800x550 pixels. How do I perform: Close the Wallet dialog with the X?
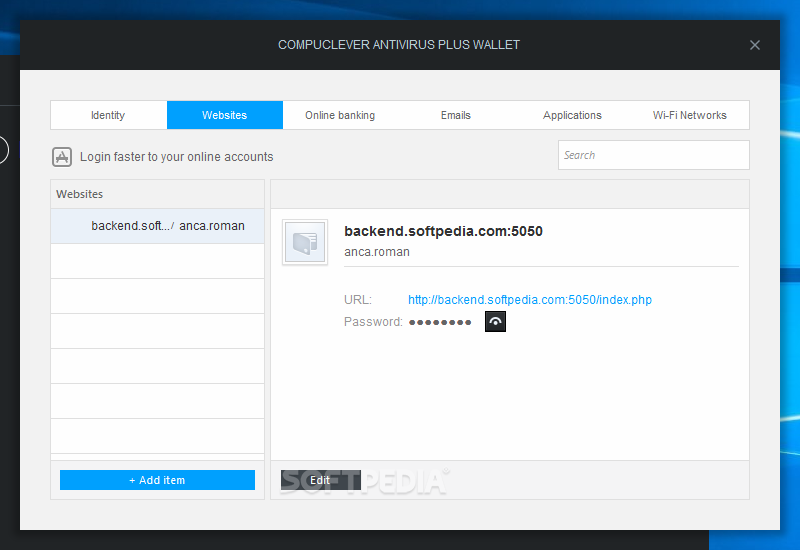(755, 45)
